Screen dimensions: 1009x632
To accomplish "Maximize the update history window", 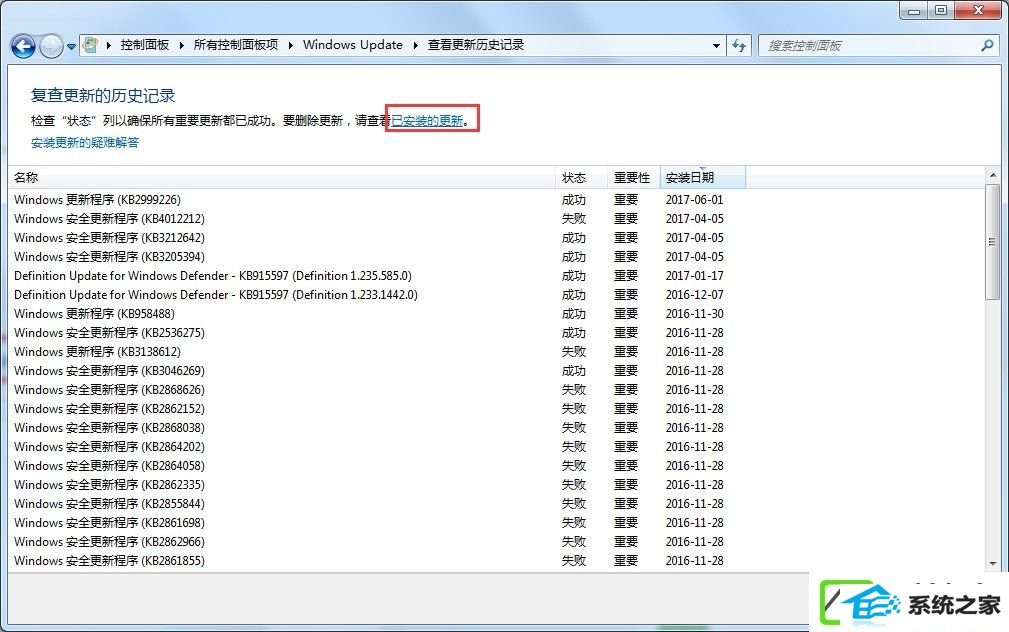I will [x=941, y=10].
